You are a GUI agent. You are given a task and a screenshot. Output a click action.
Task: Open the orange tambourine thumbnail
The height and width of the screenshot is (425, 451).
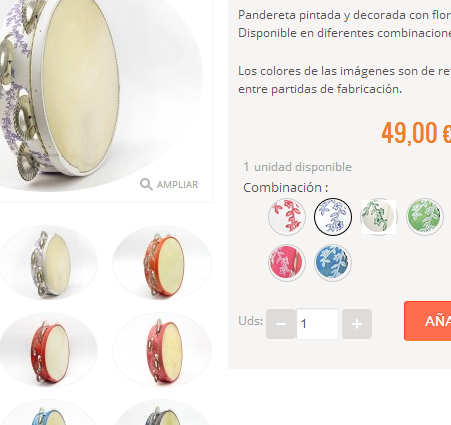[x=162, y=263]
